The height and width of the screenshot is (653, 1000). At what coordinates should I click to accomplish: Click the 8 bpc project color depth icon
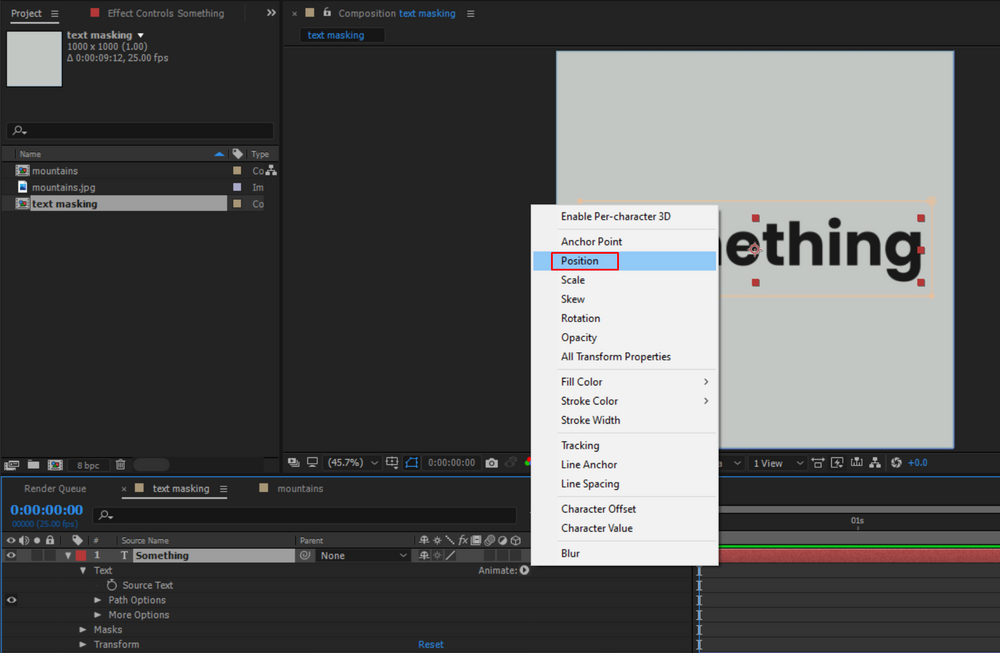pos(88,463)
